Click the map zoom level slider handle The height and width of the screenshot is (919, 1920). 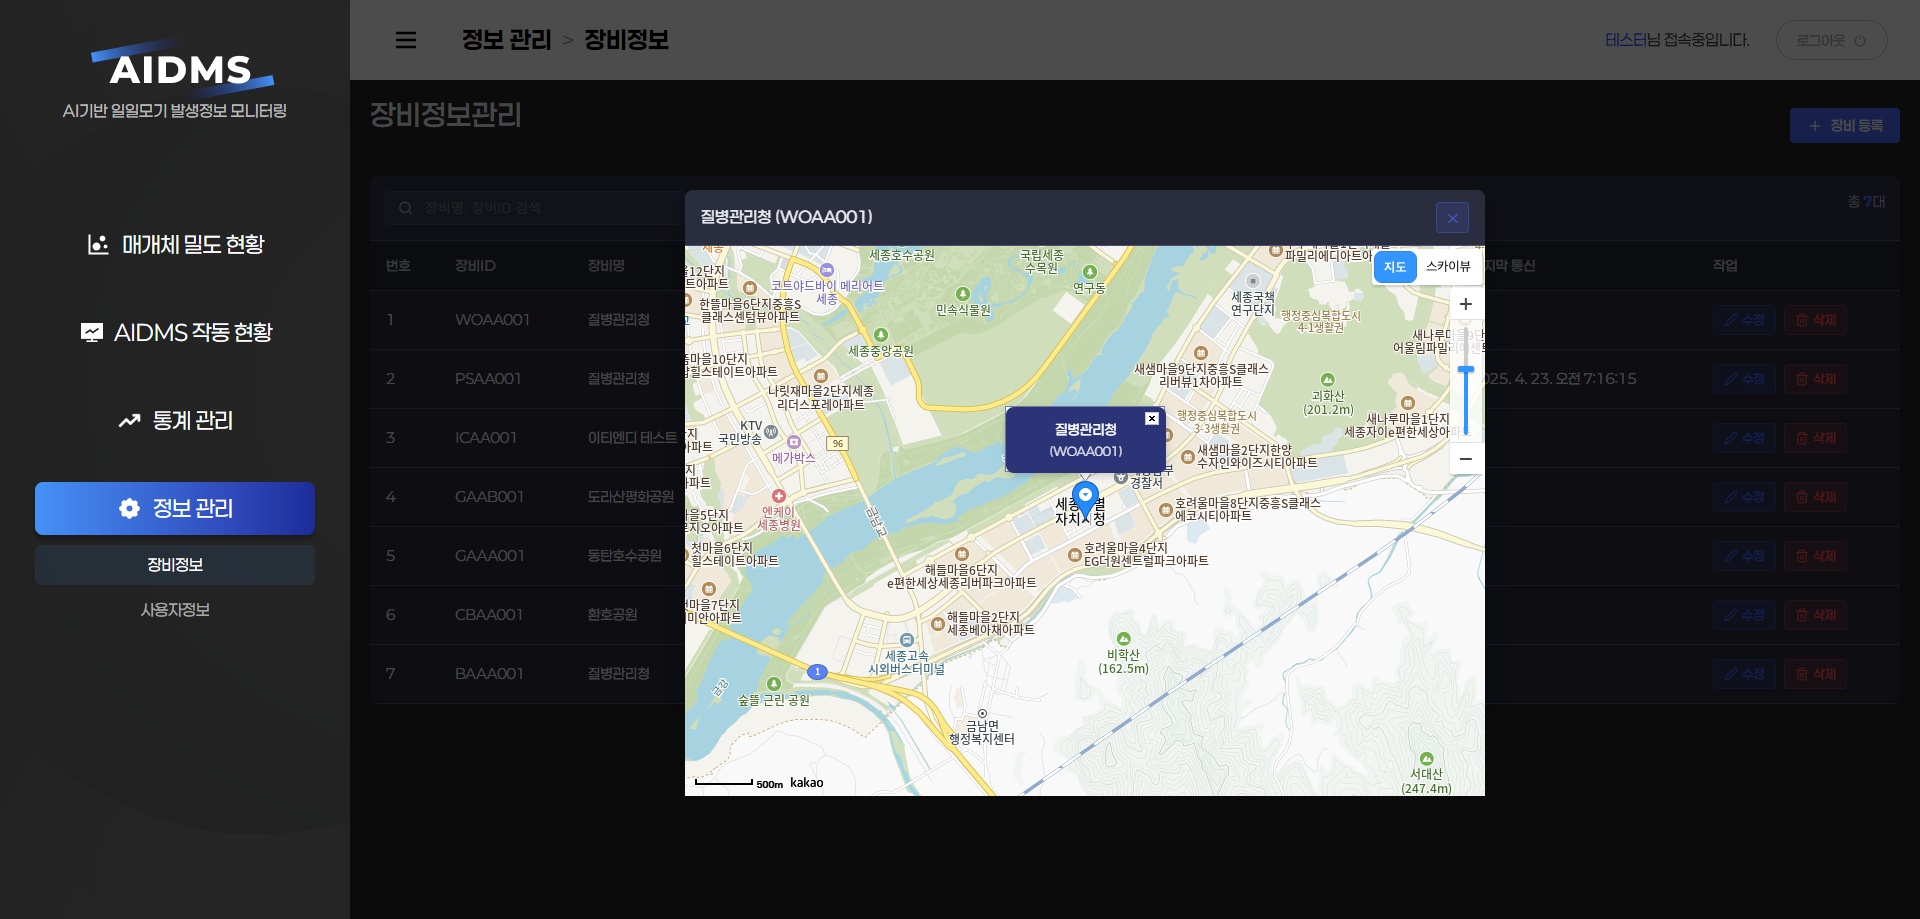[x=1466, y=370]
